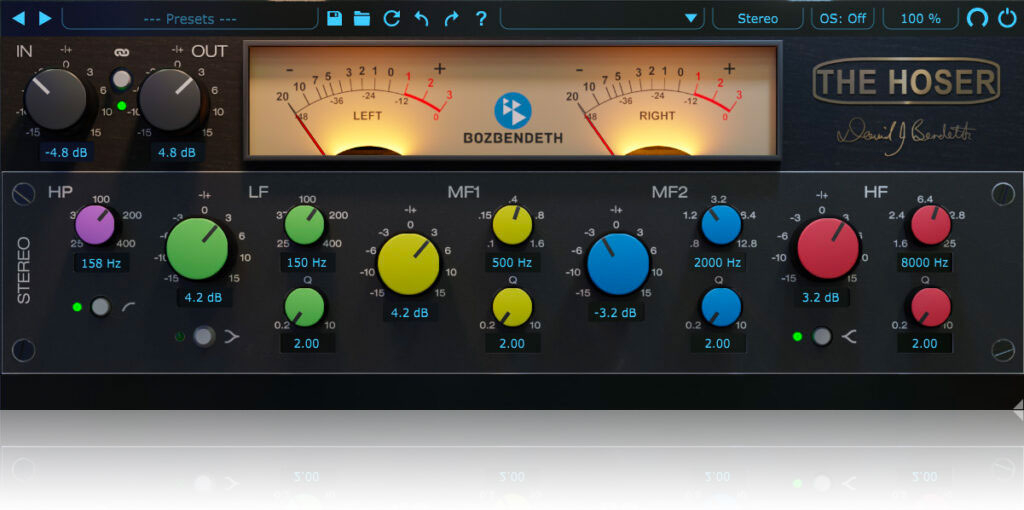Click the reload preset circular arrow icon

[x=392, y=18]
